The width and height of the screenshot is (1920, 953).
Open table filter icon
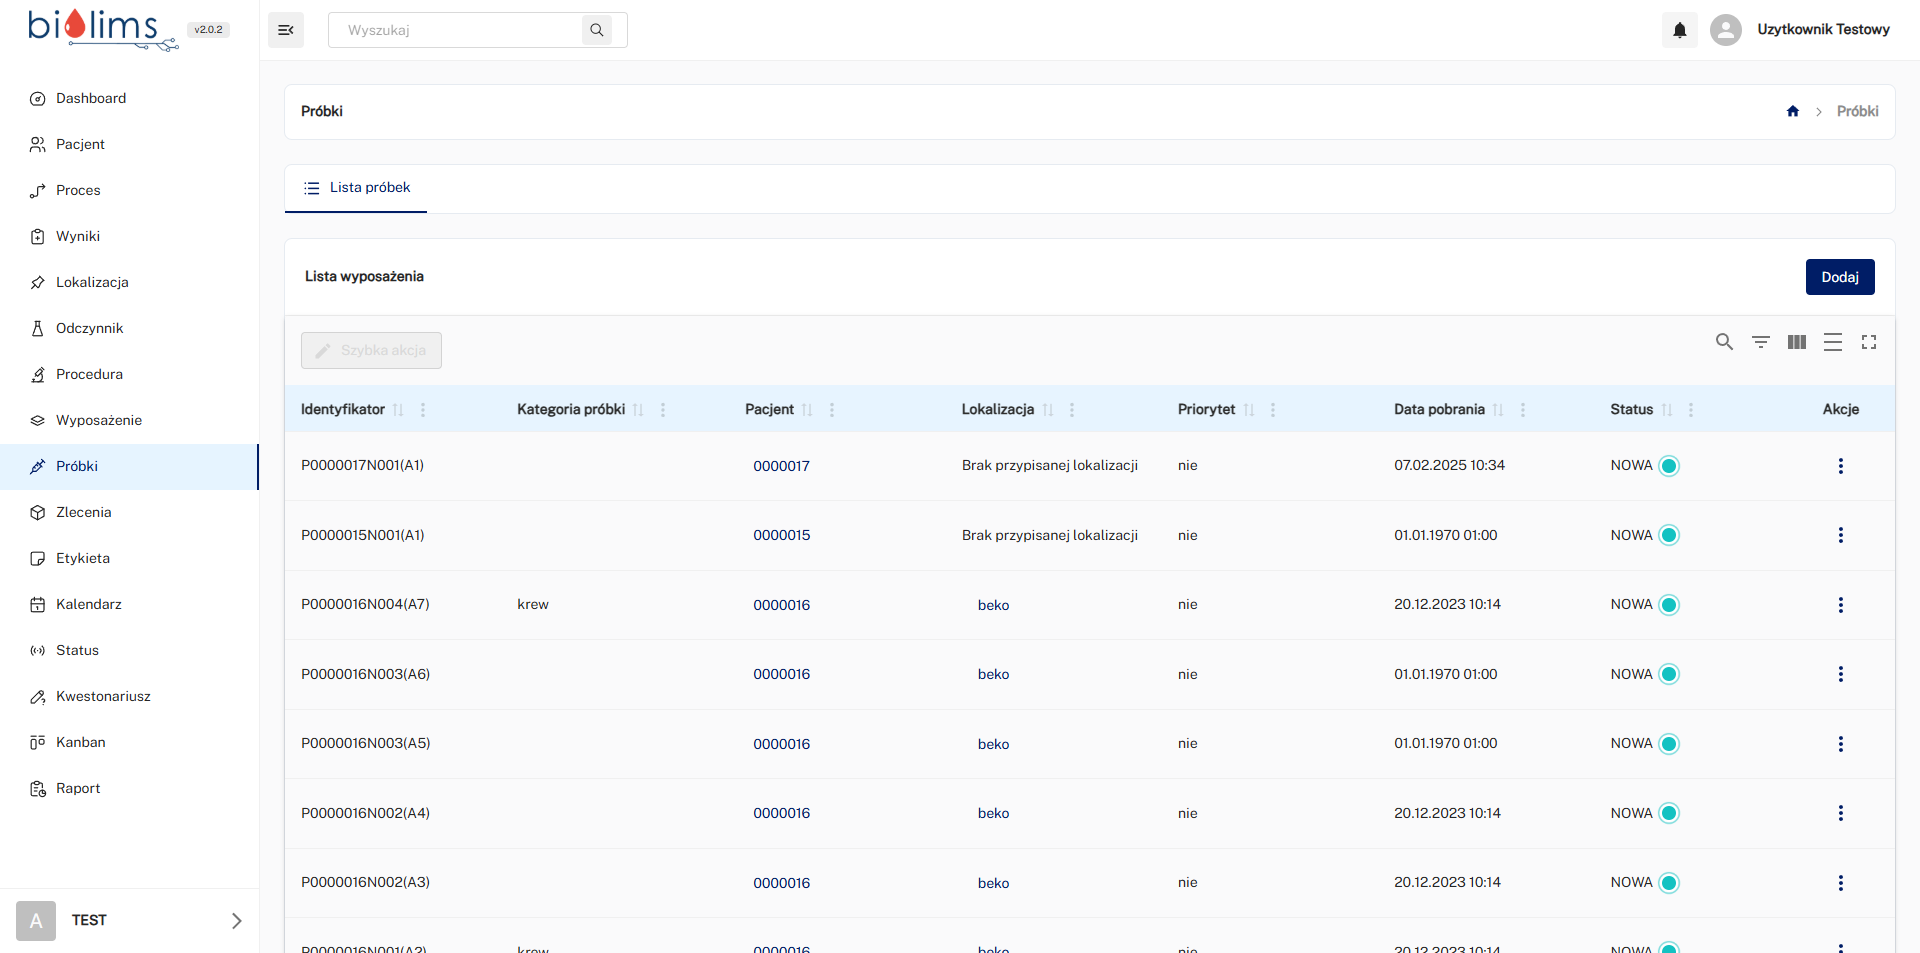pyautogui.click(x=1761, y=342)
